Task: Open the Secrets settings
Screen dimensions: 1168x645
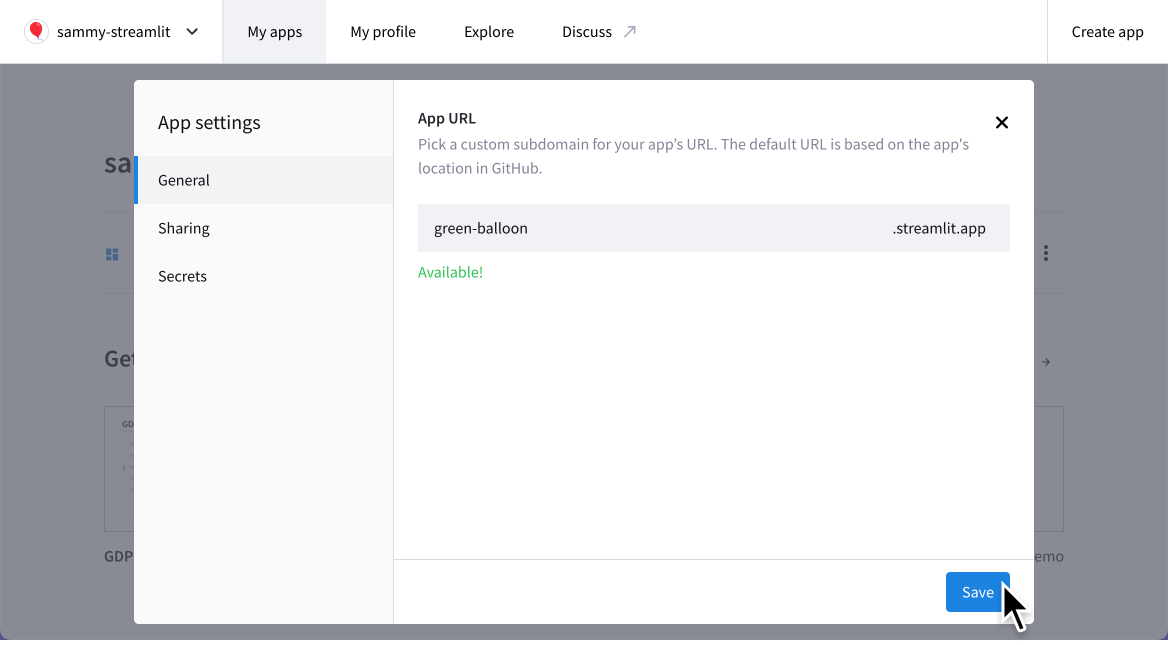Action: [182, 276]
